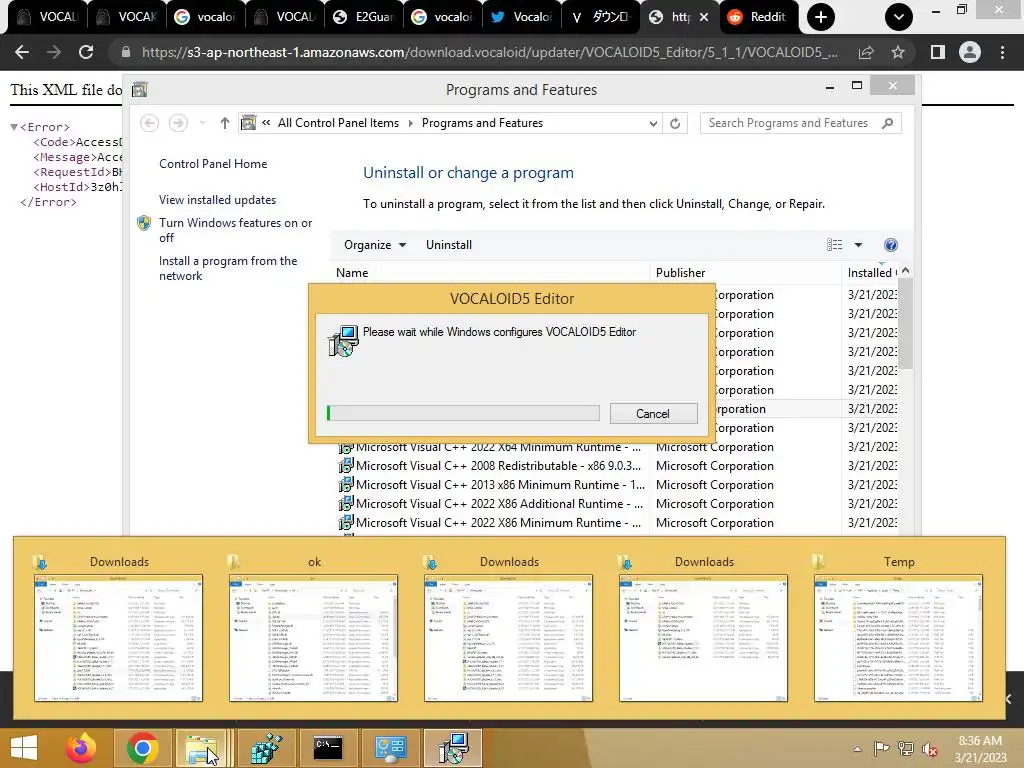The image size is (1024, 768).
Task: Click All Control Panel Items breadcrumb
Action: click(x=338, y=123)
